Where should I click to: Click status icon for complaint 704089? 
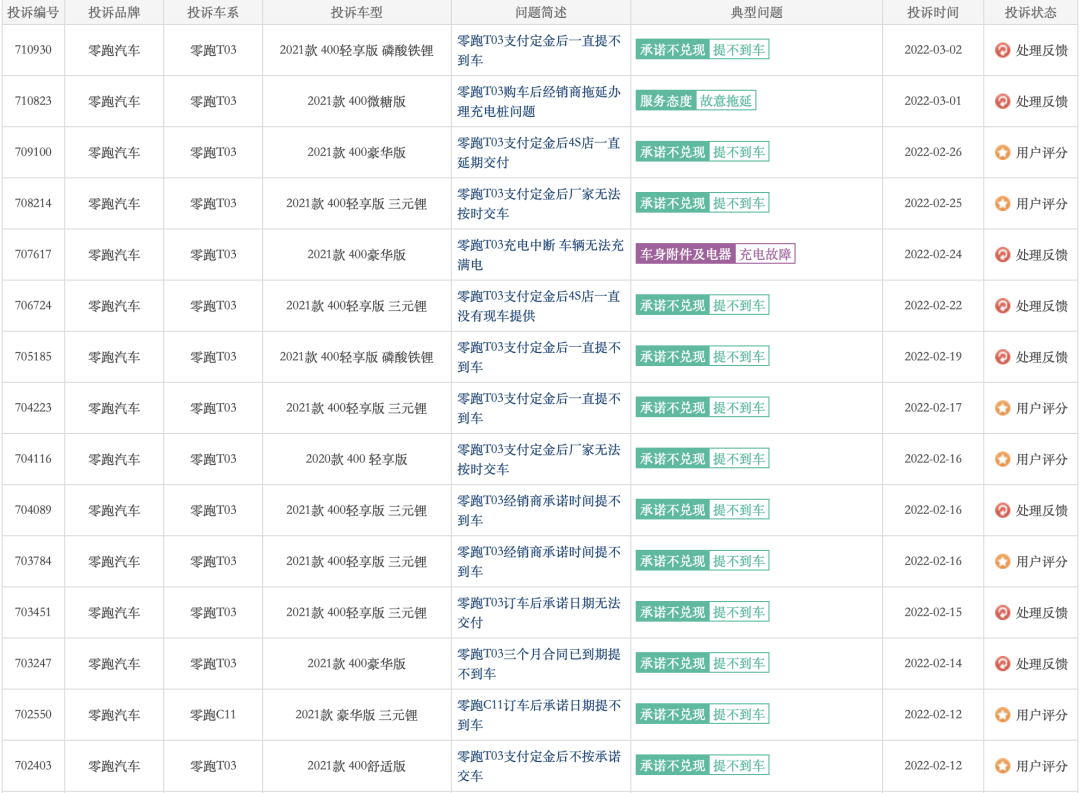click(1002, 511)
